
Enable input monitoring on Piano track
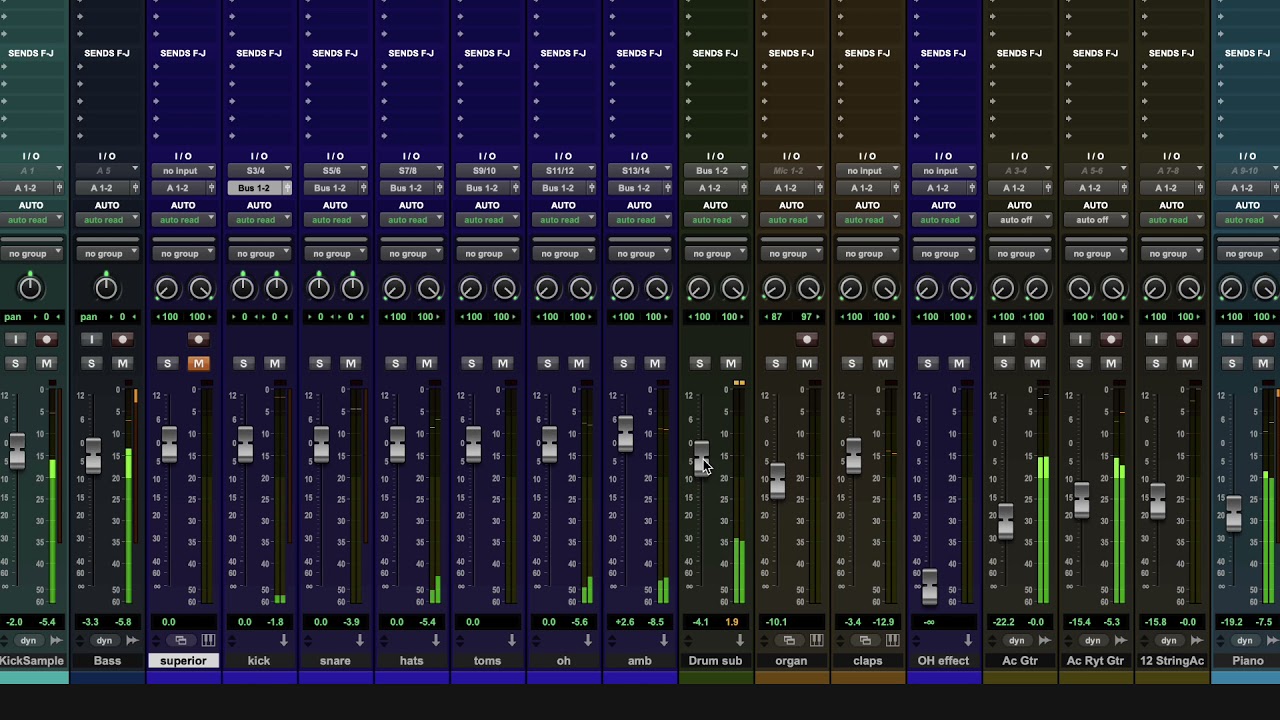[1231, 340]
